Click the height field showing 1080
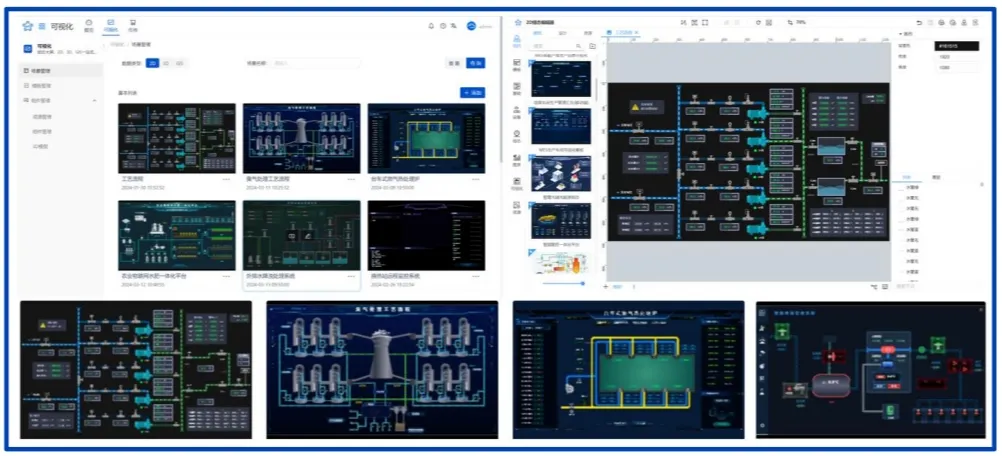The width and height of the screenshot is (1002, 456). [x=956, y=67]
